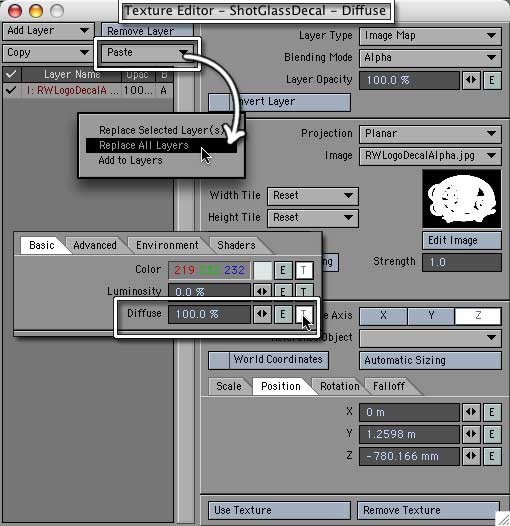This screenshot has width=510, height=526.
Task: Click the Color texture T button
Action: pyautogui.click(x=304, y=270)
